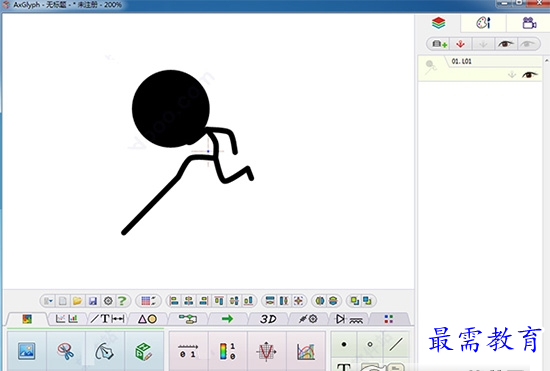Toggle the grid display button

tap(148, 301)
